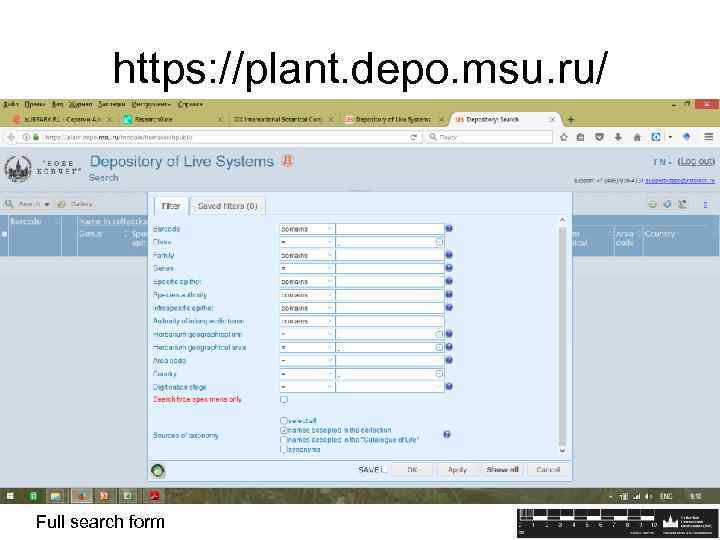The width and height of the screenshot is (720, 540).
Task: Open a new browser tab with plus
Action: point(571,120)
